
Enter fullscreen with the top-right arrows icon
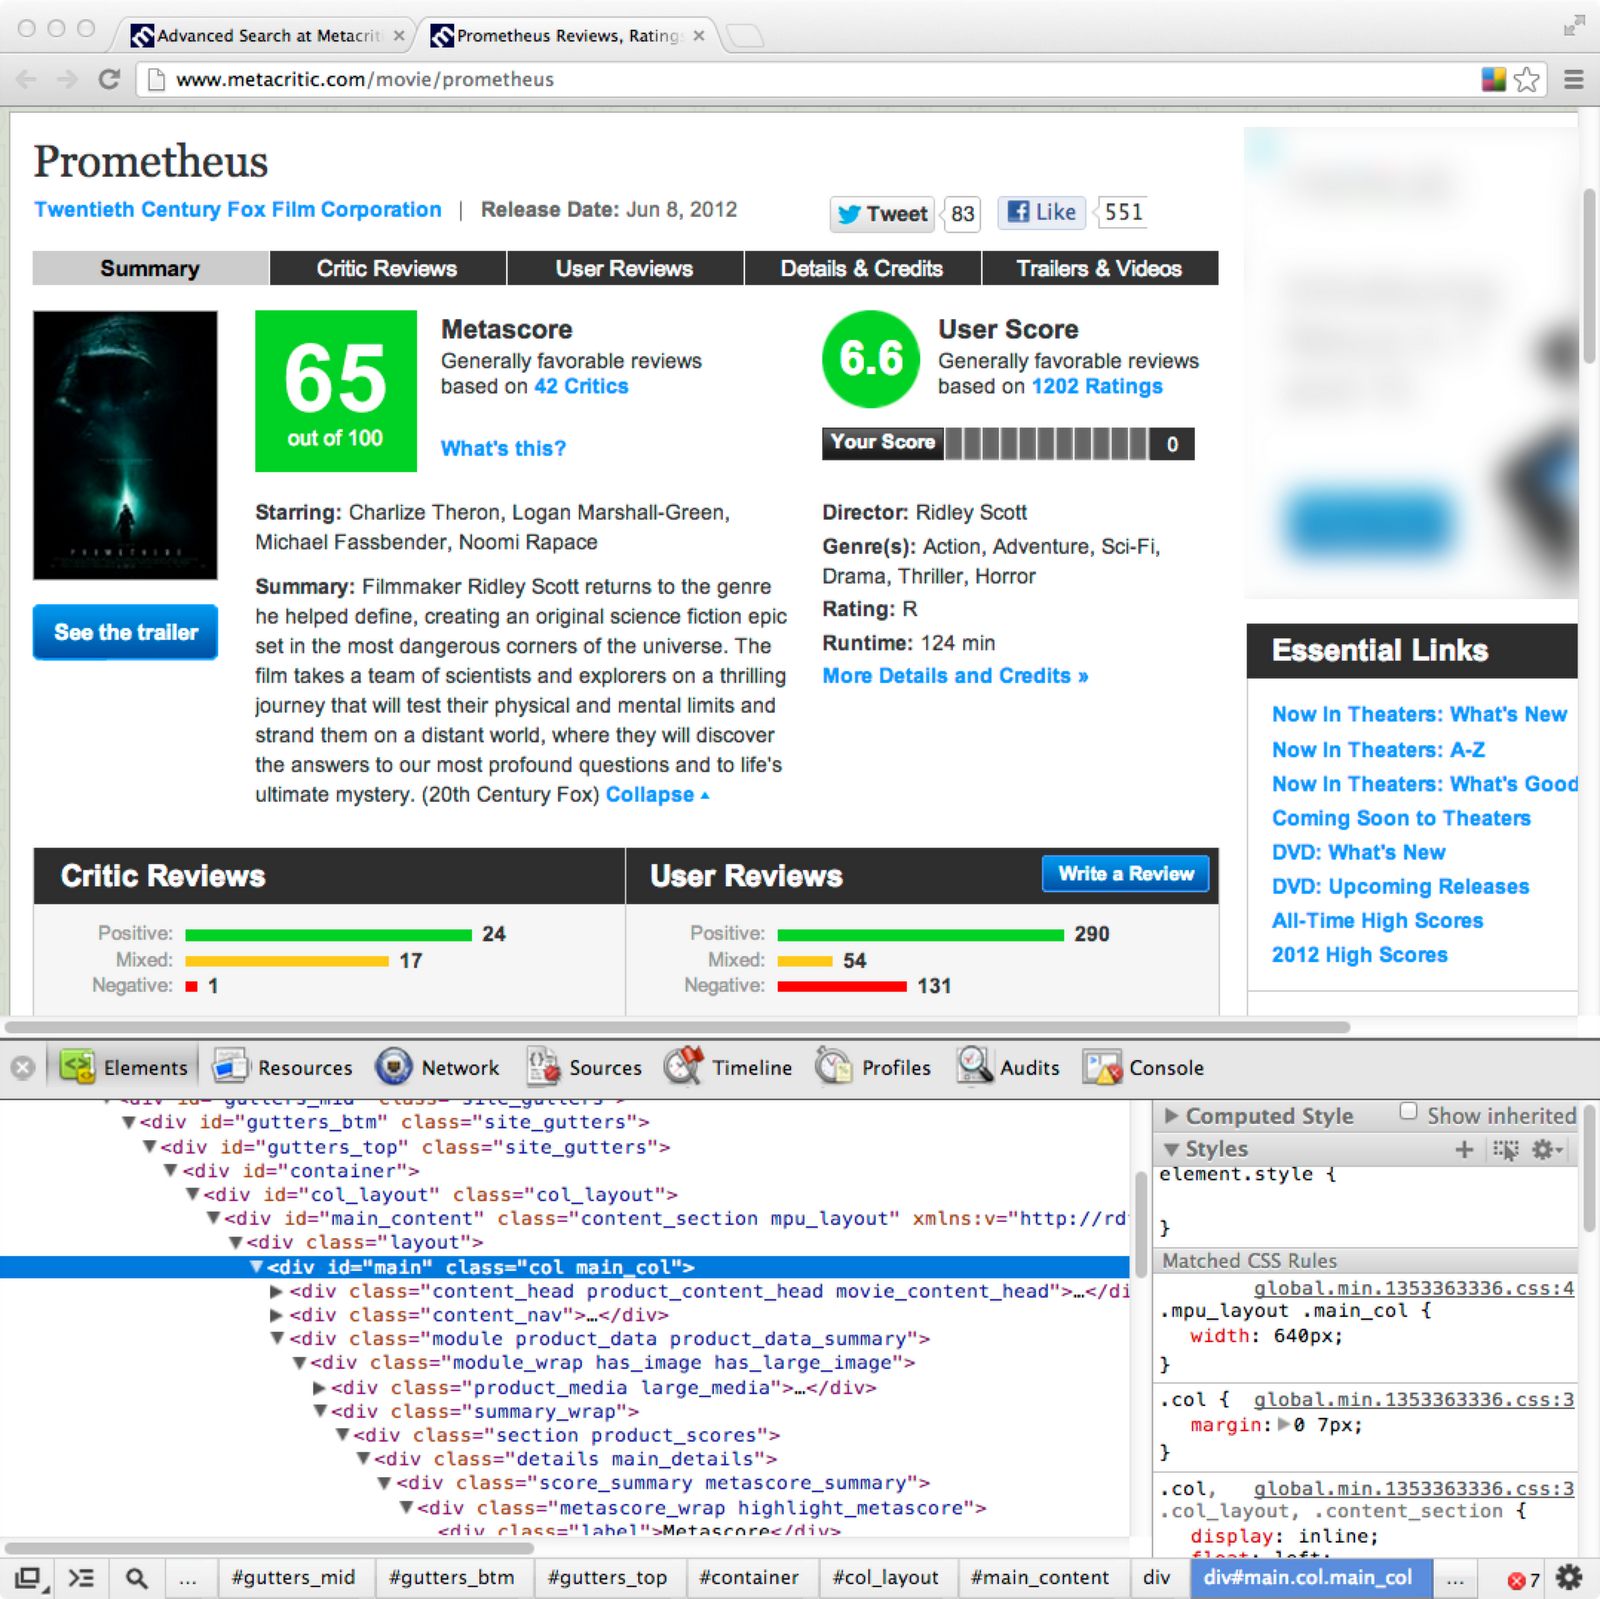tap(1574, 26)
